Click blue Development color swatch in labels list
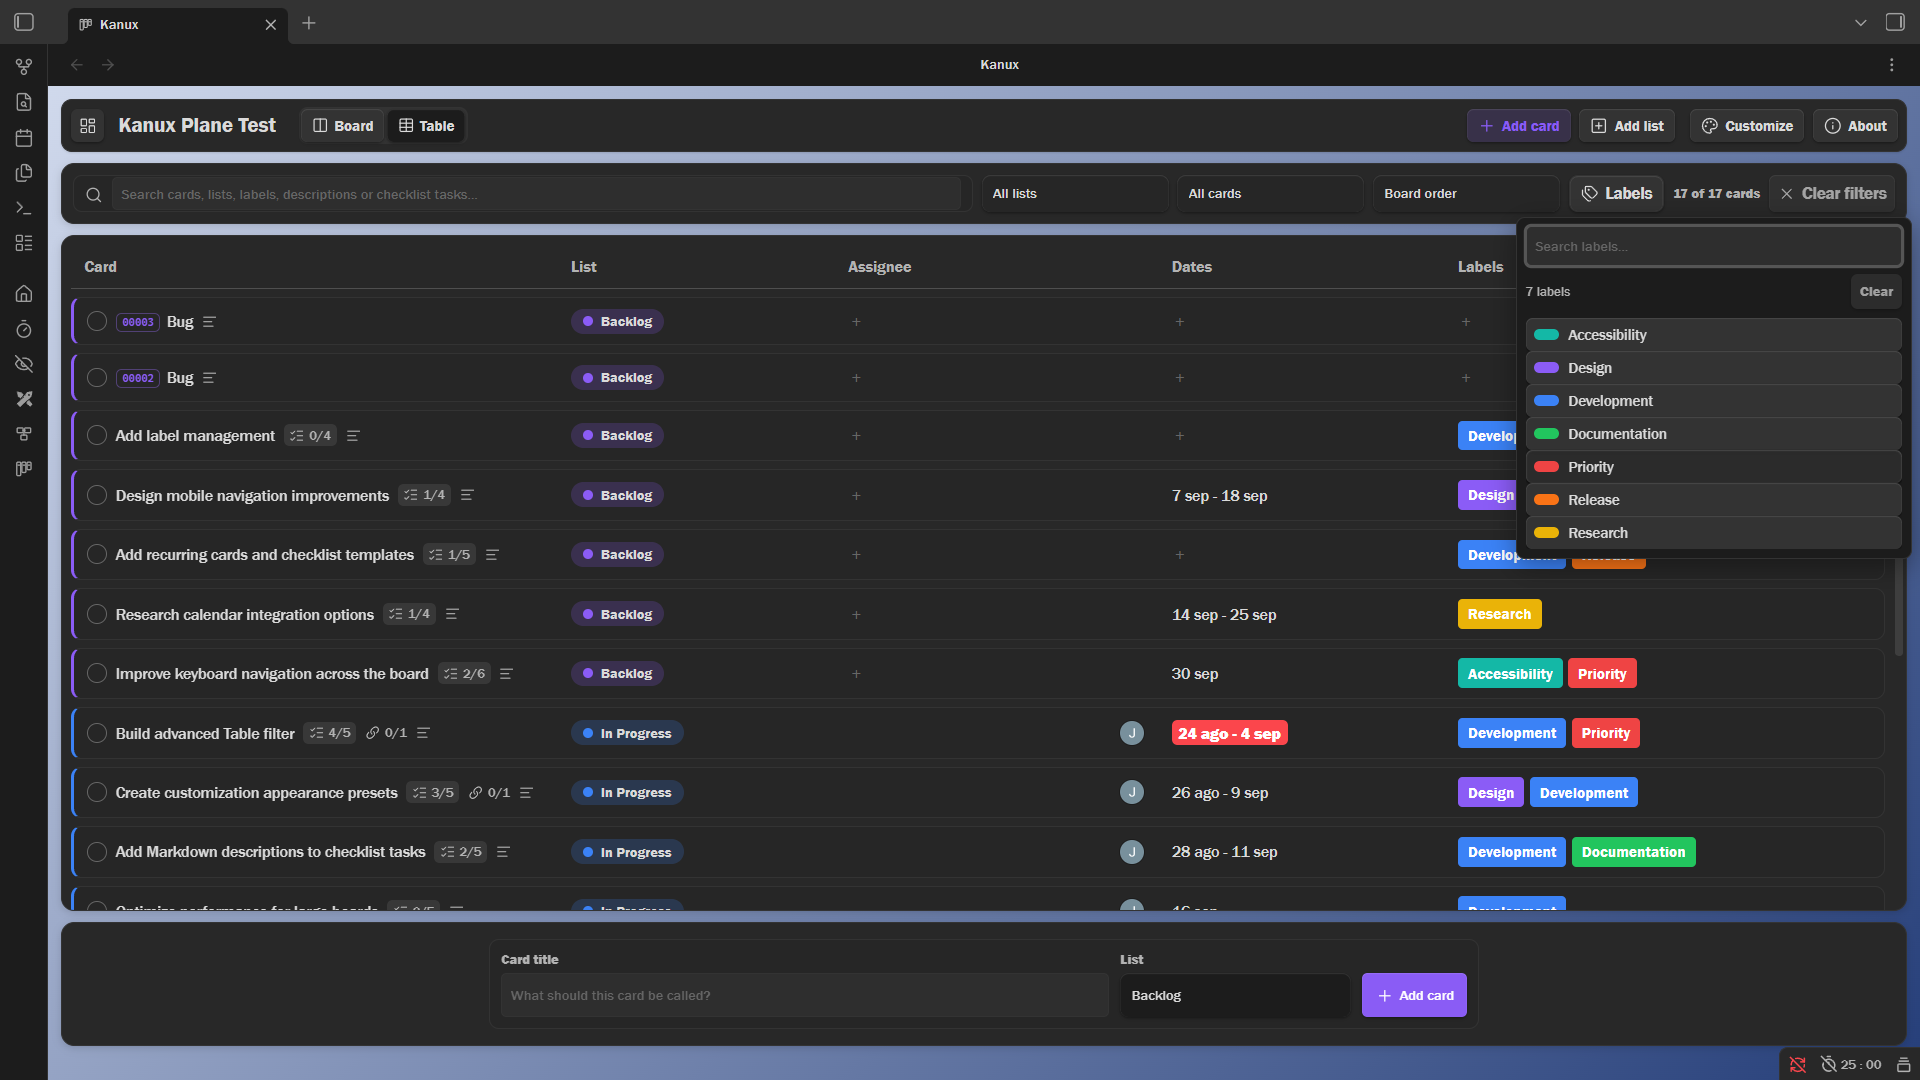Screen dimensions: 1920x1080 [1546, 401]
